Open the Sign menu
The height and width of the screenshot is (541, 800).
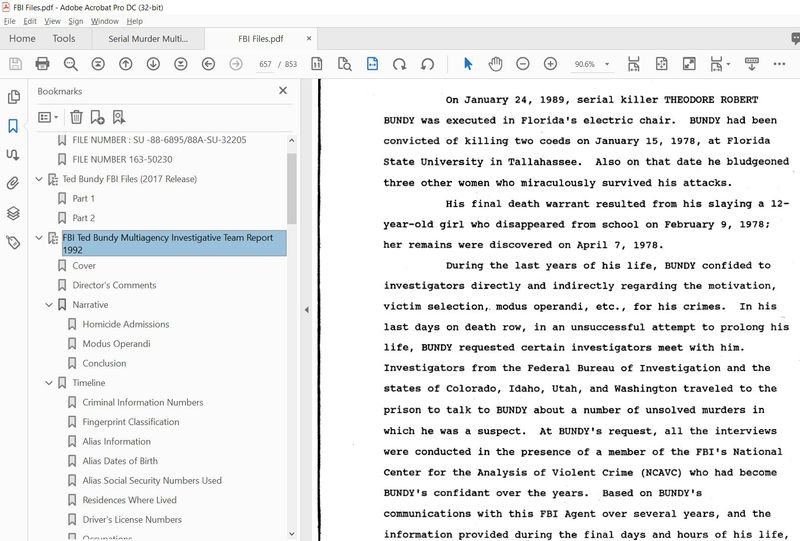[x=75, y=20]
